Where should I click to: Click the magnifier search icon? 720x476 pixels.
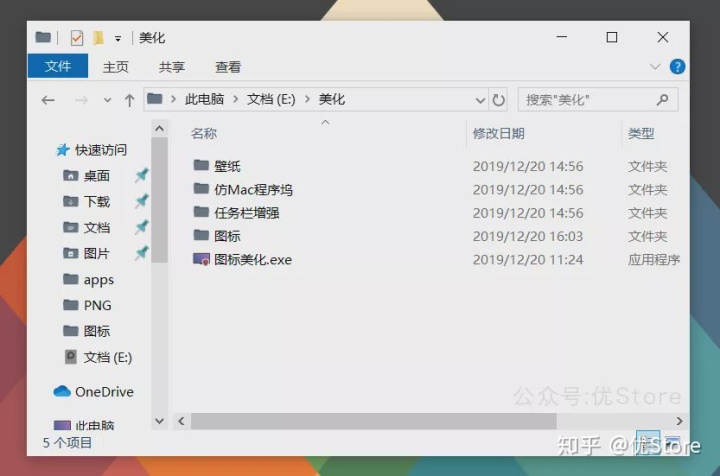tap(662, 99)
